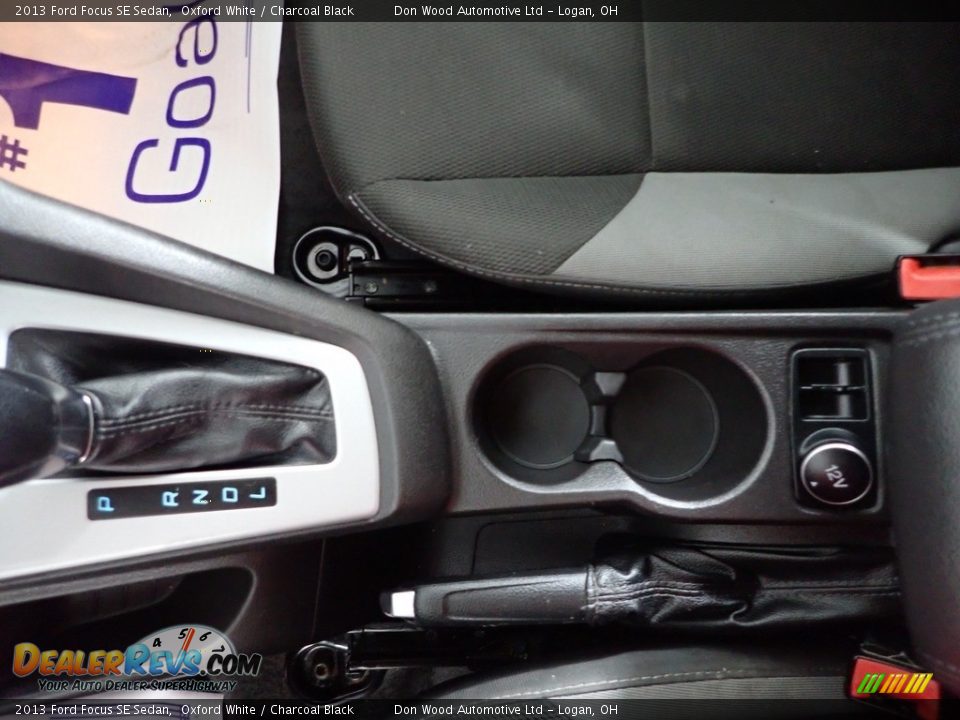
Task: Click the 12V power outlet cap
Action: (834, 473)
